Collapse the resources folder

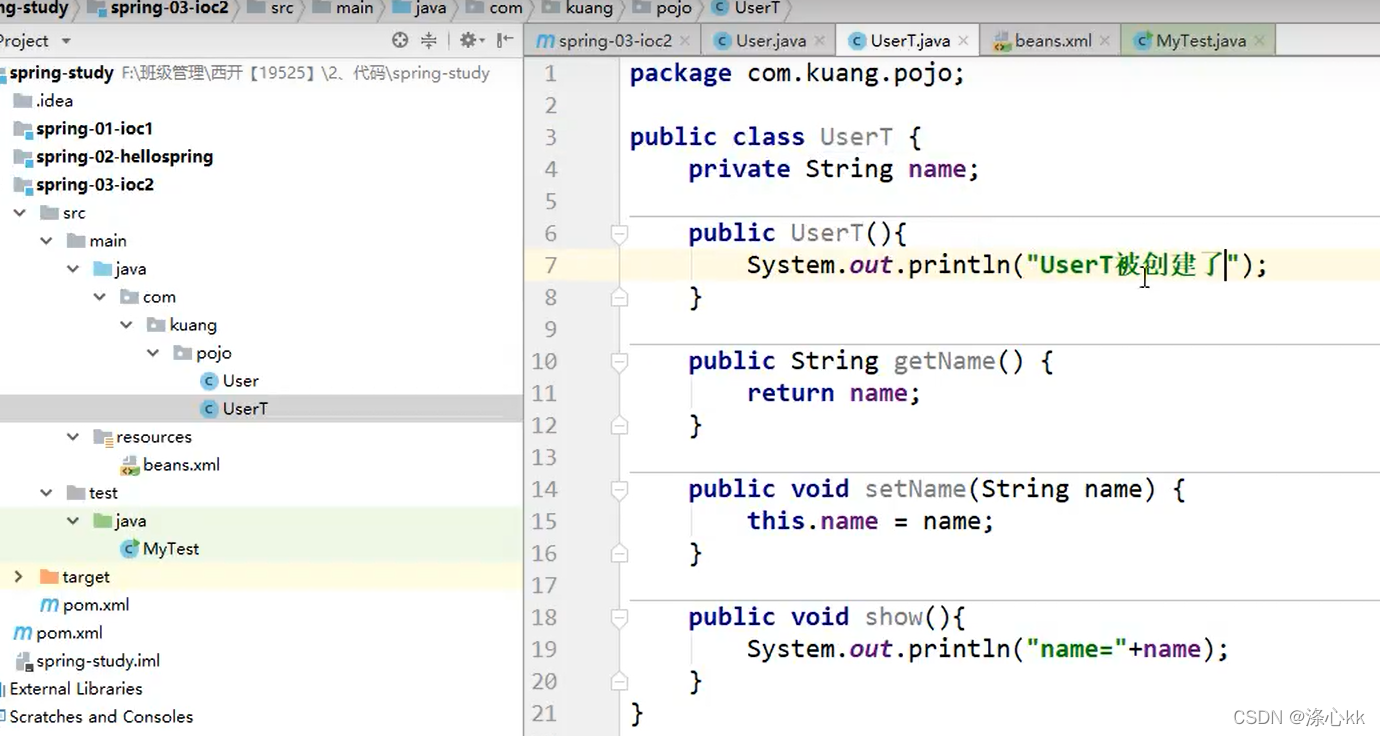click(x=73, y=437)
